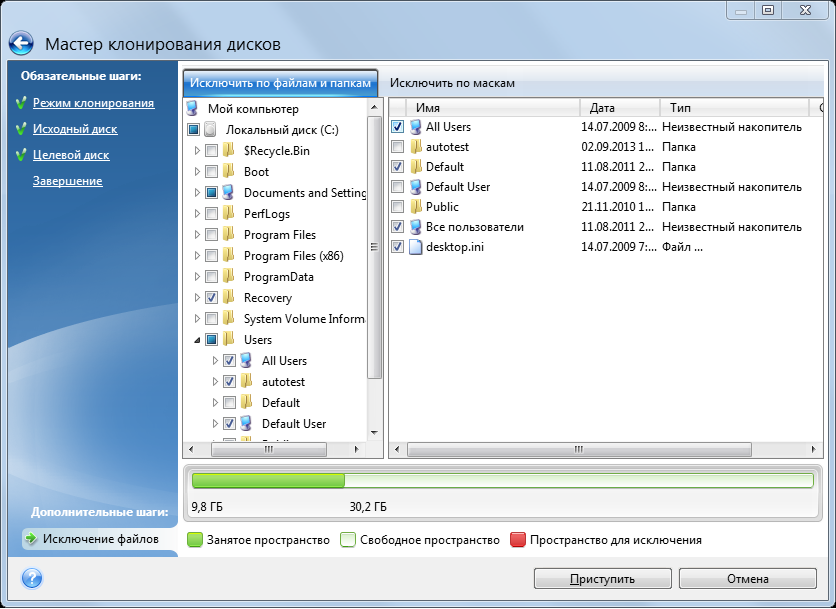Switch to the exclude by masks tab
Screen dimensions: 836x609
point(451,83)
